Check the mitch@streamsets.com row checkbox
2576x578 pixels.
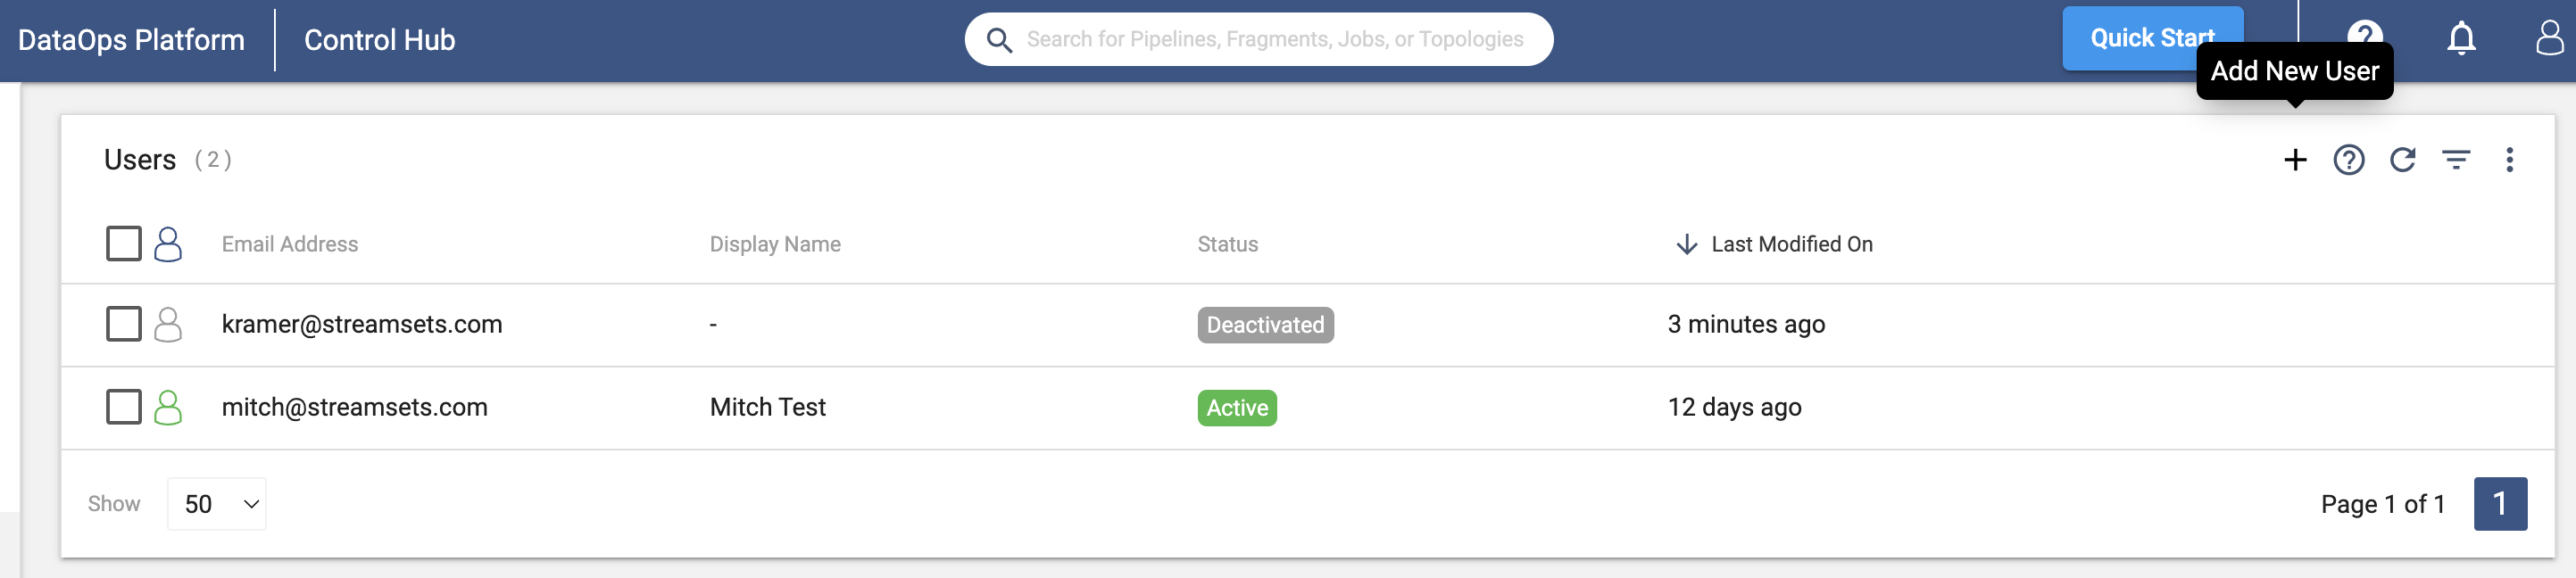(x=124, y=407)
